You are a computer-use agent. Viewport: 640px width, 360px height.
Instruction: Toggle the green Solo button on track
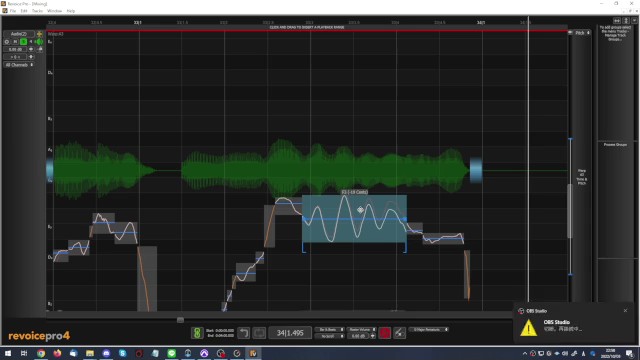(x=24, y=42)
